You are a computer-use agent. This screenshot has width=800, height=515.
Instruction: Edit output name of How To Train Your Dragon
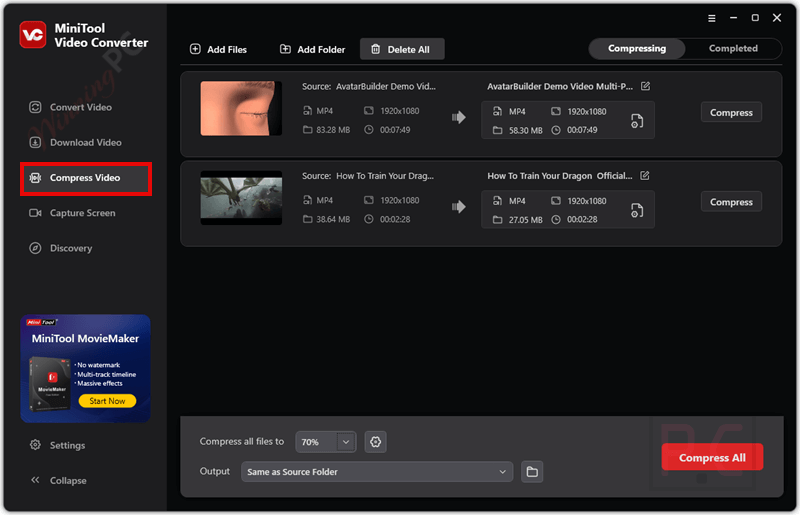645,176
